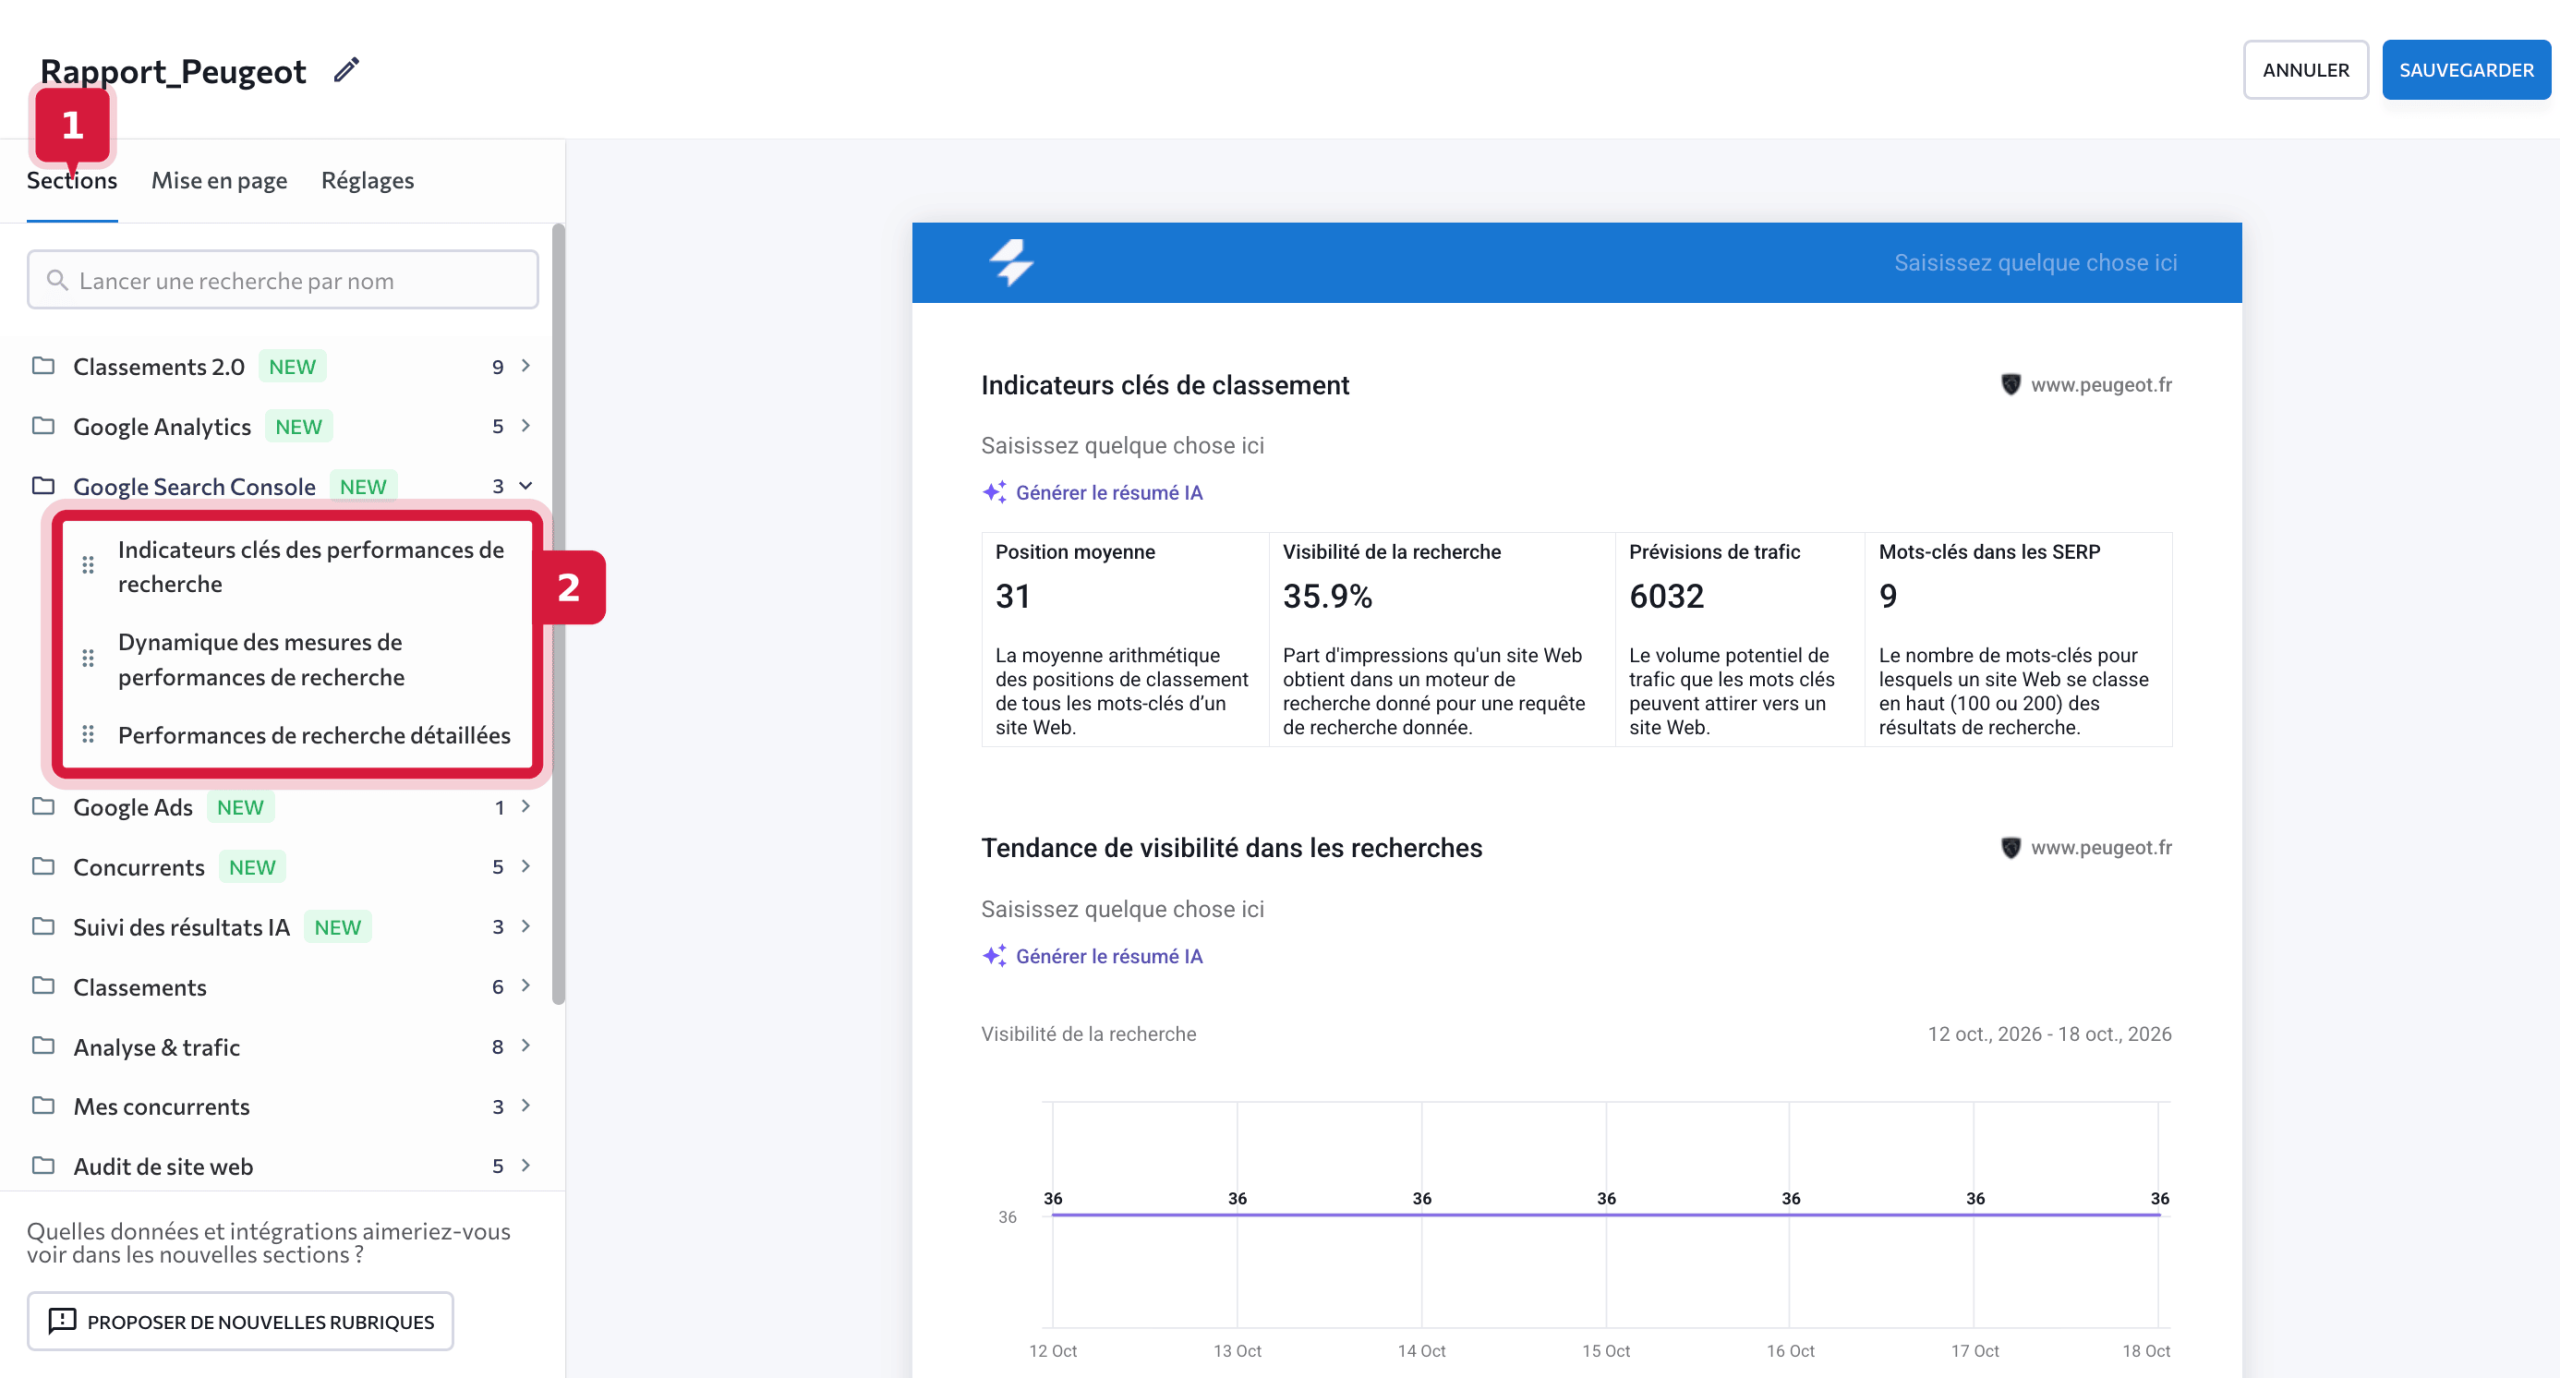Select Performances de recherche détaillées item
Screen dimensions: 2560x1378
coord(314,735)
